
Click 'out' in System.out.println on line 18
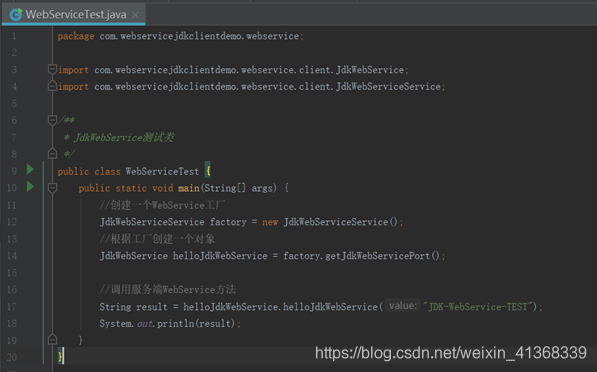[x=145, y=324]
